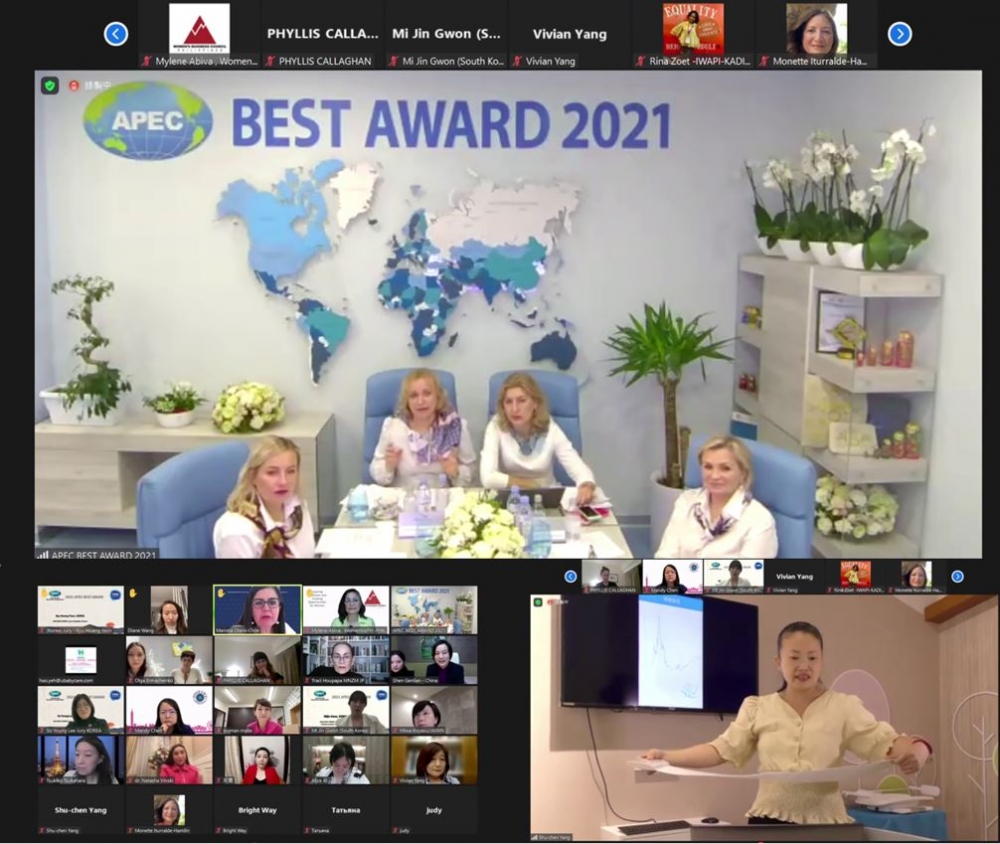Select So Young Lee's tile in the gallery grid
Screen dimensions: 1000x844
tap(81, 710)
